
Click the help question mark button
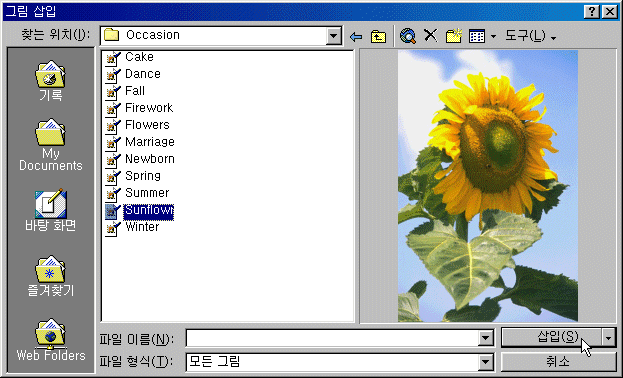point(592,12)
